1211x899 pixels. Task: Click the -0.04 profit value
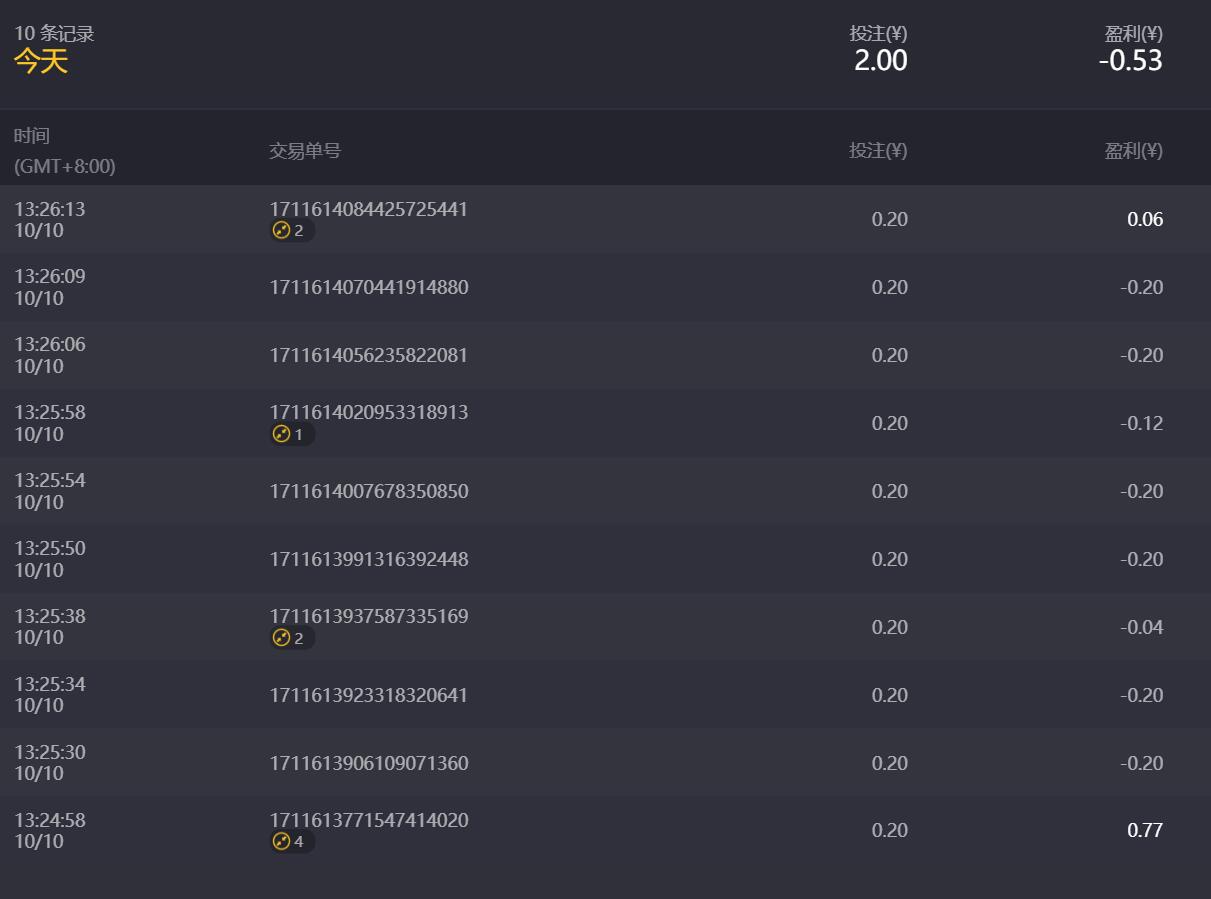[1141, 628]
